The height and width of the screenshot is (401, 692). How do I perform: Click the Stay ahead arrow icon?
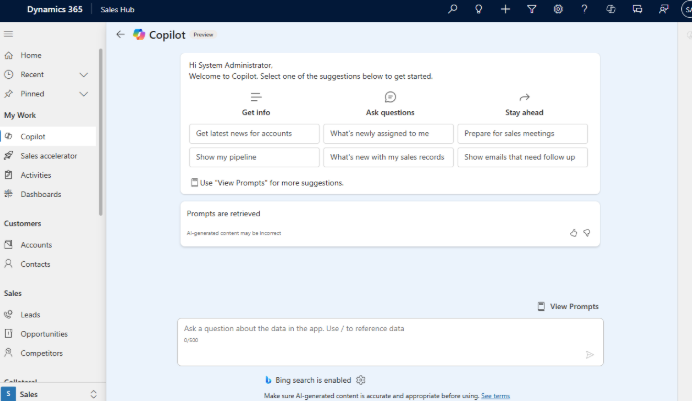[x=524, y=97]
